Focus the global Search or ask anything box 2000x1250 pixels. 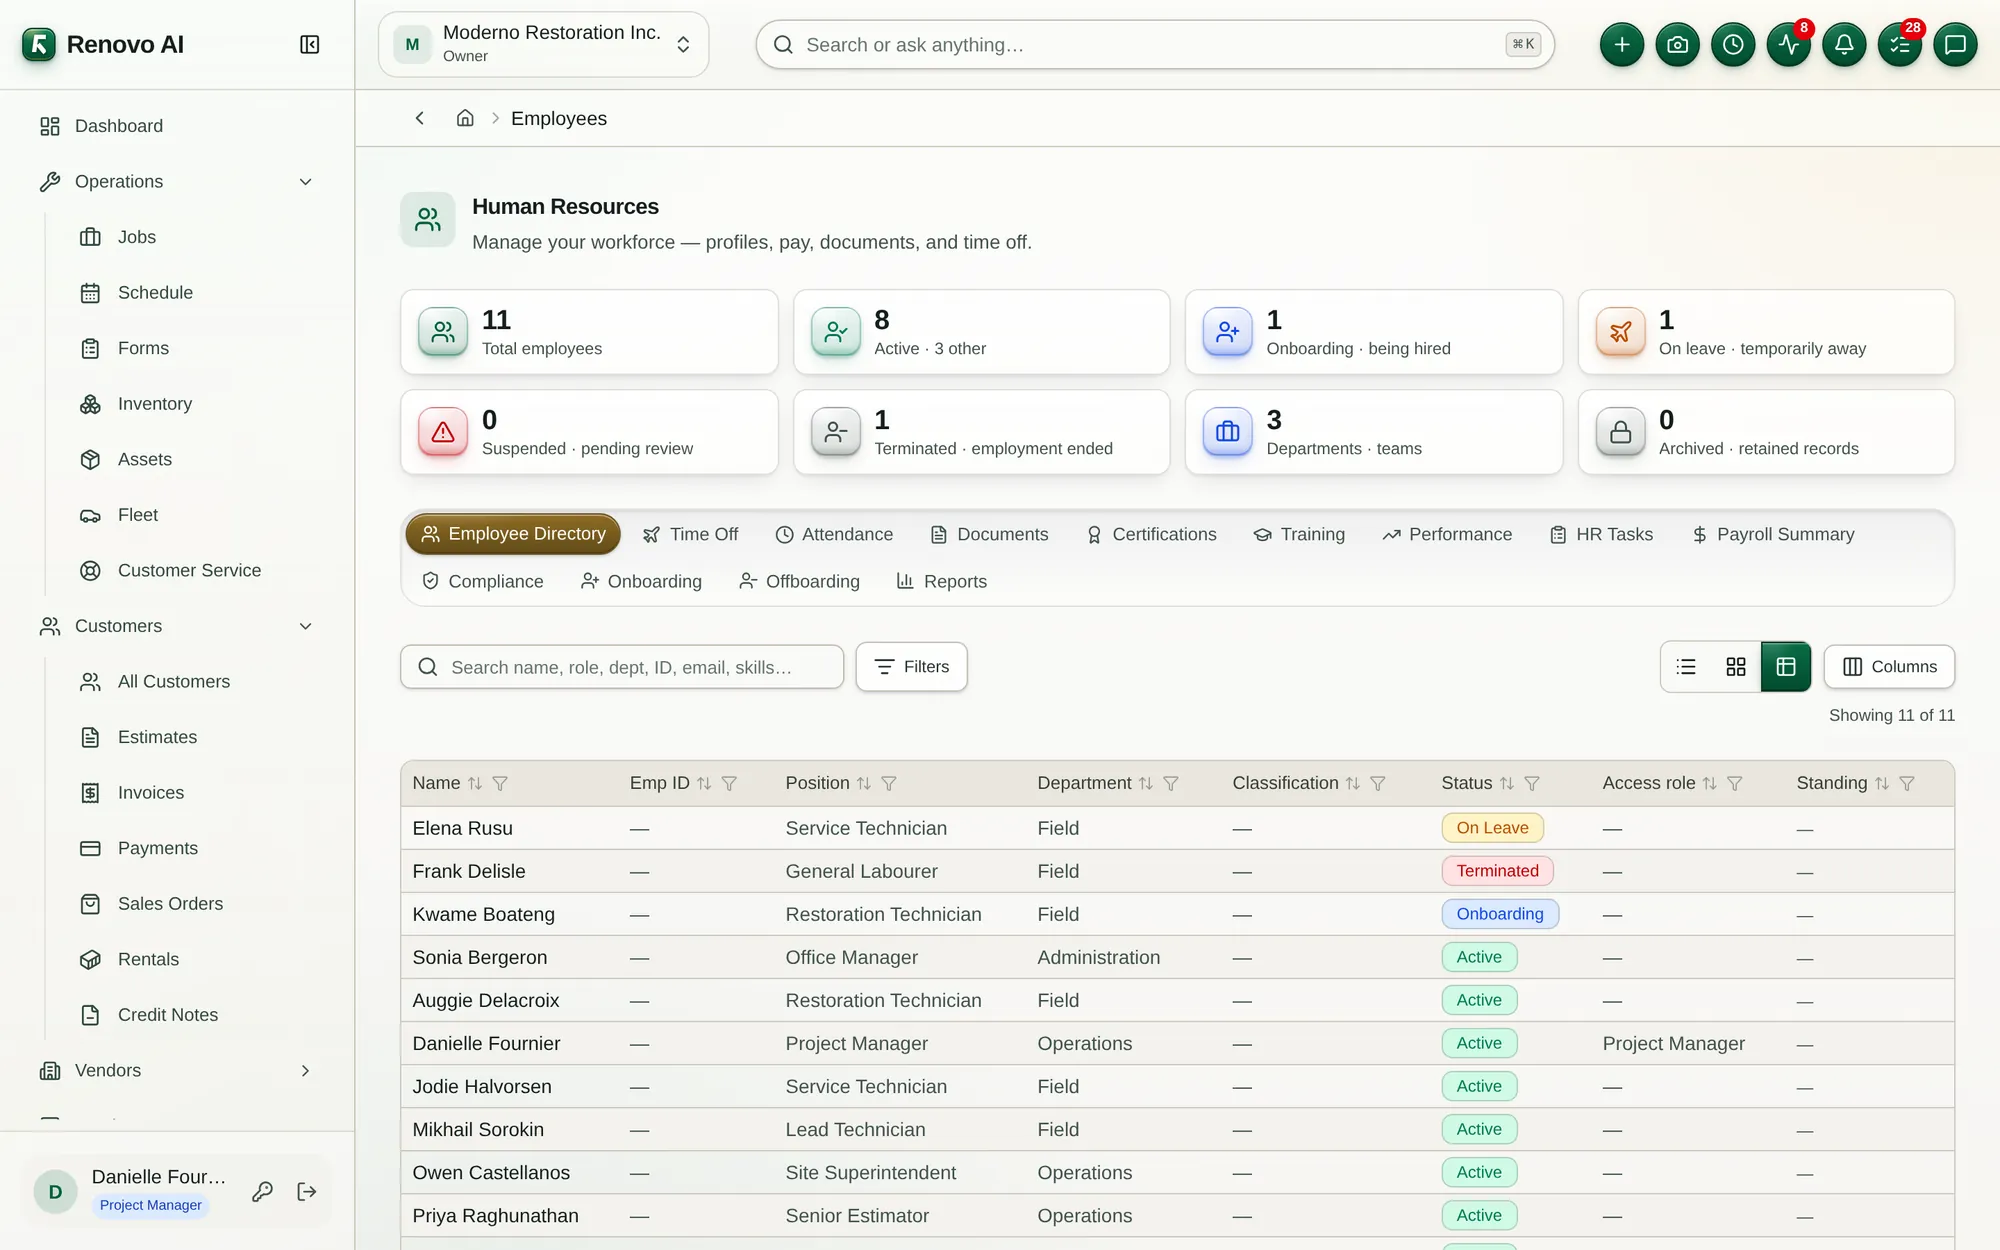click(x=1155, y=45)
